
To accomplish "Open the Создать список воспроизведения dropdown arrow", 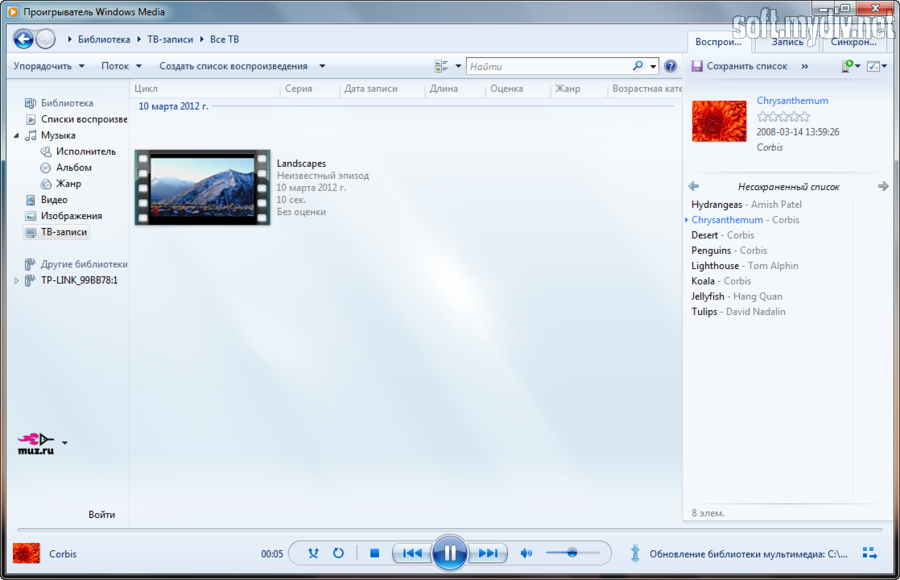I will 322,66.
